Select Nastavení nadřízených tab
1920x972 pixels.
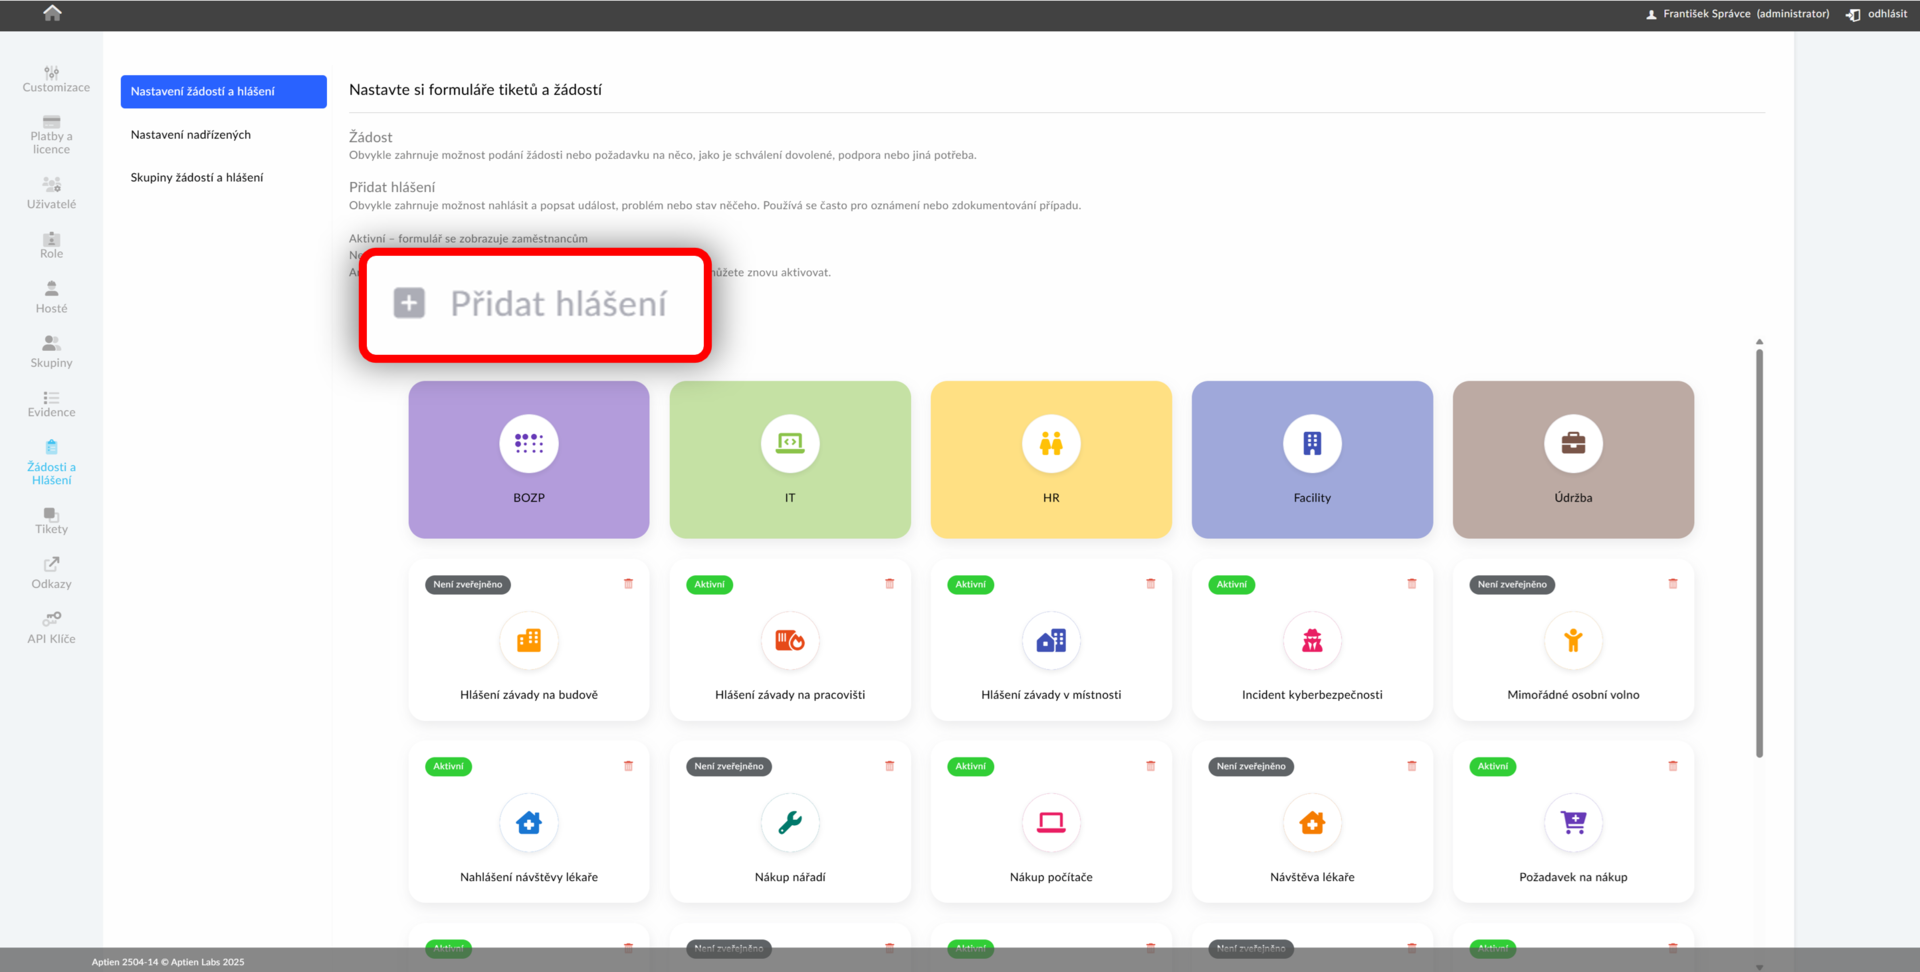click(x=191, y=135)
